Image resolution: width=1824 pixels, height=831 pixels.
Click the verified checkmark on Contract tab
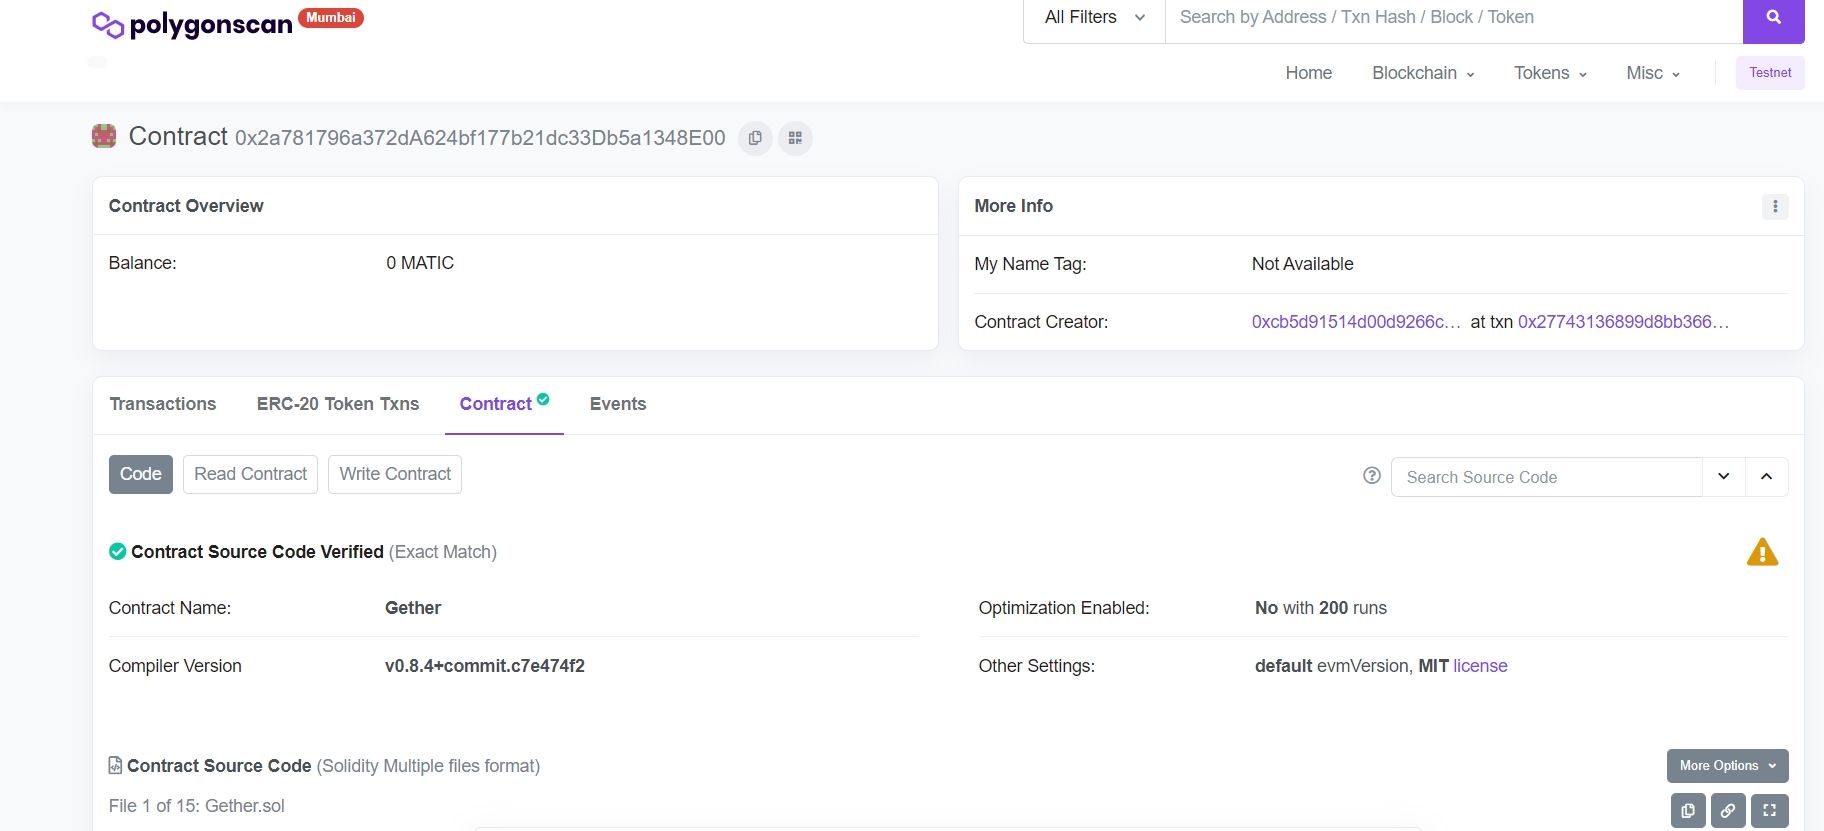click(543, 399)
